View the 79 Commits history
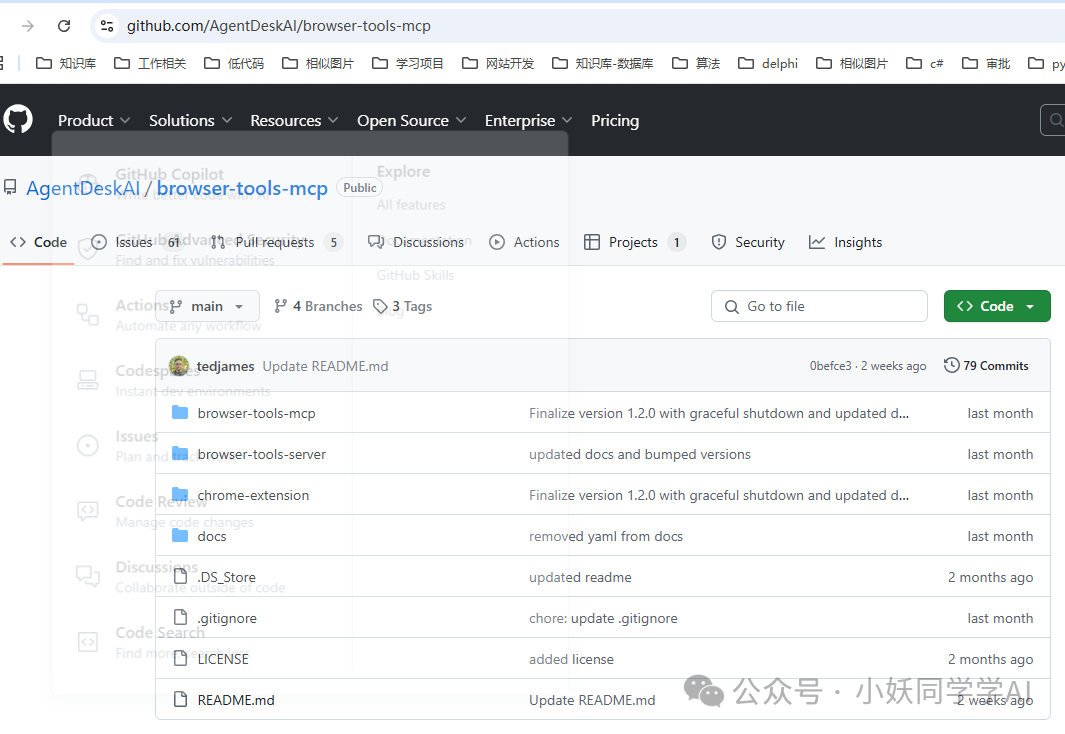 click(986, 365)
